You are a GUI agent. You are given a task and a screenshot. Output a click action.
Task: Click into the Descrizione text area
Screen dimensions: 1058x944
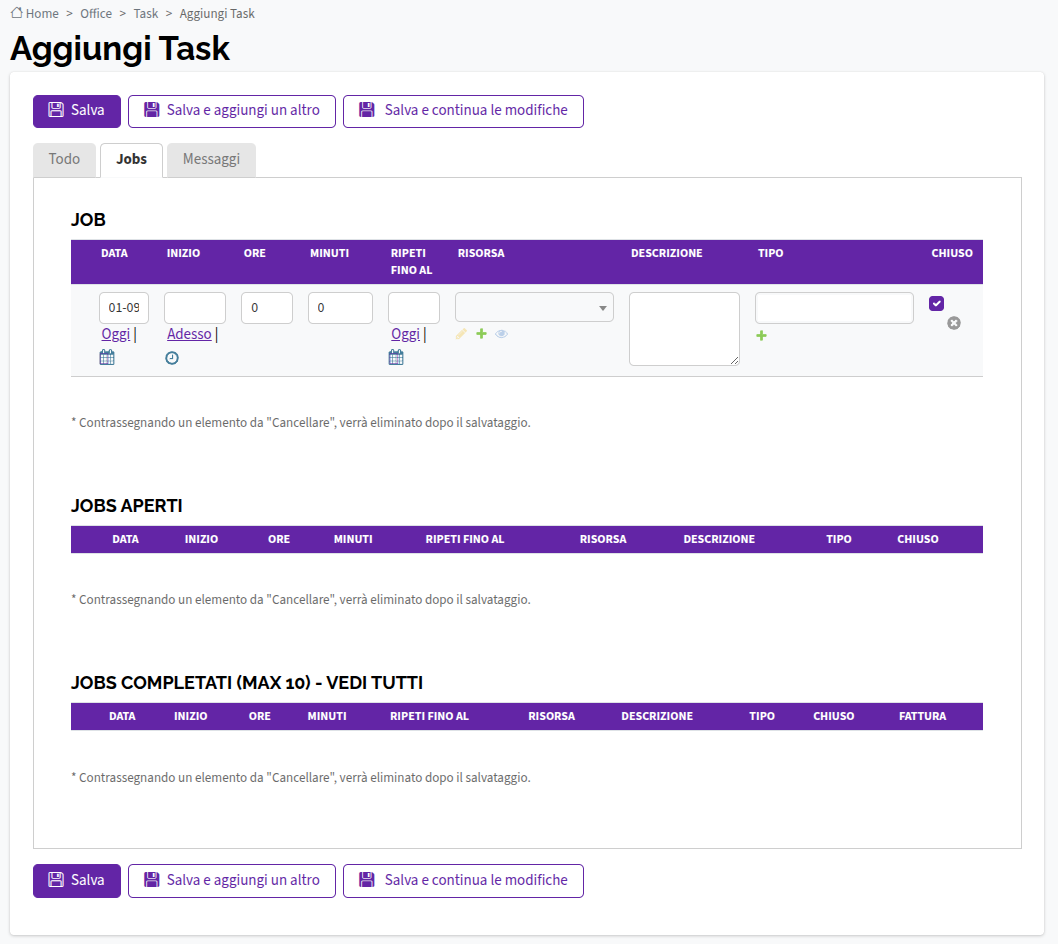(685, 329)
